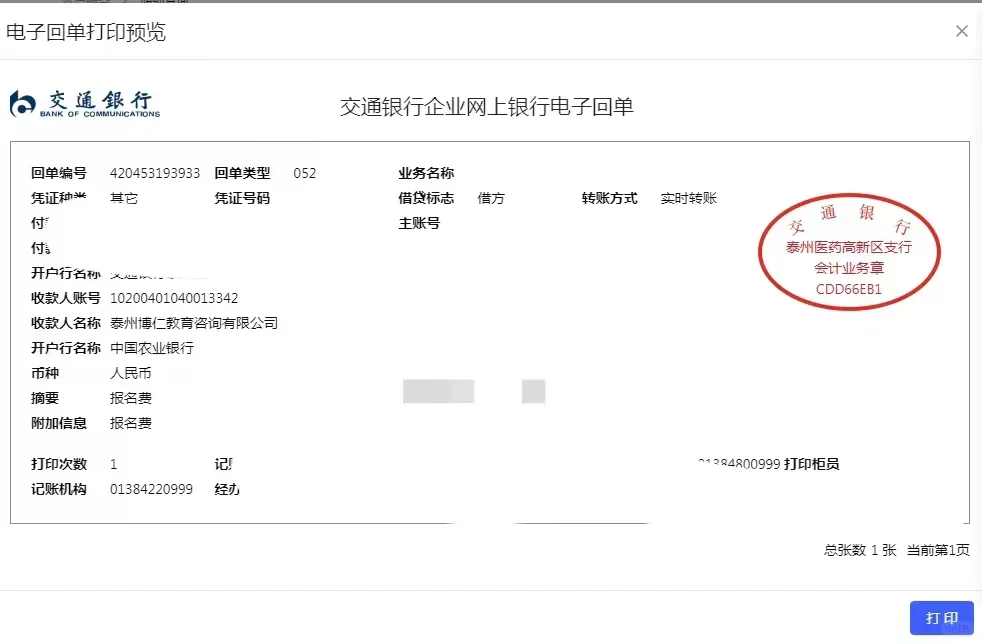Select currency value 人民币
The height and width of the screenshot is (644, 982).
pos(130,373)
